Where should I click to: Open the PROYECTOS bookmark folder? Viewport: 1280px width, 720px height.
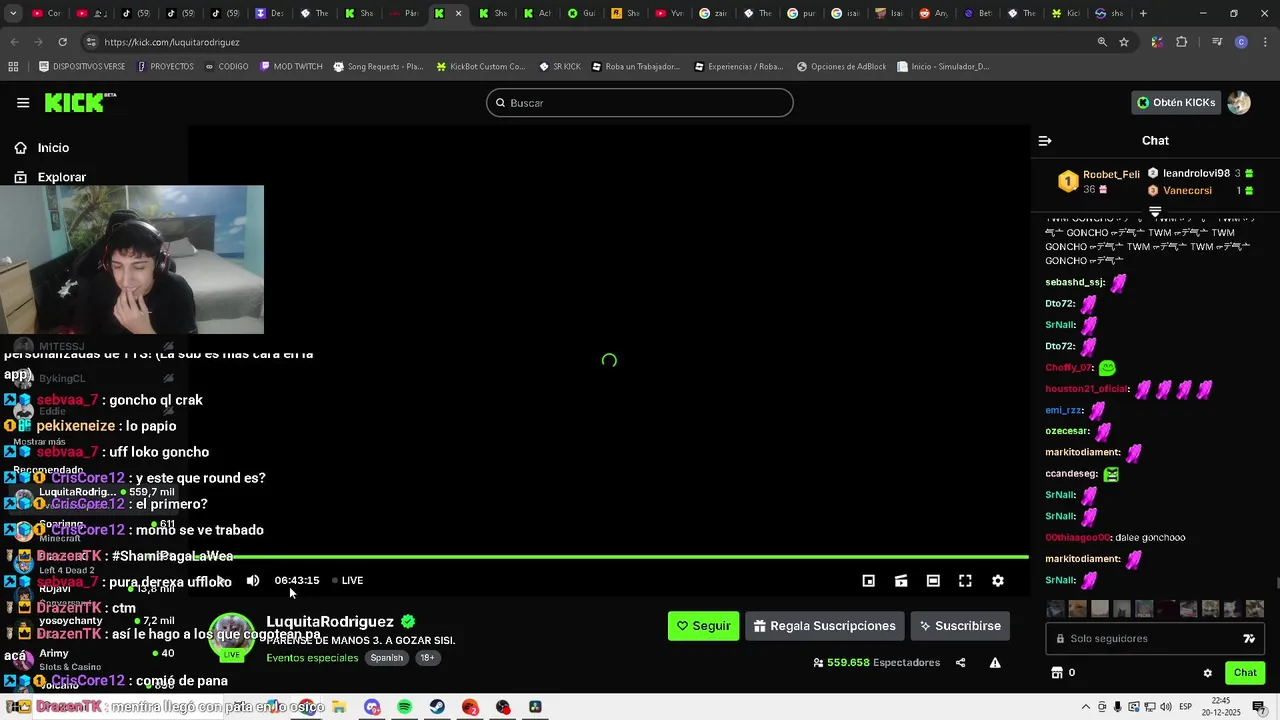[165, 67]
